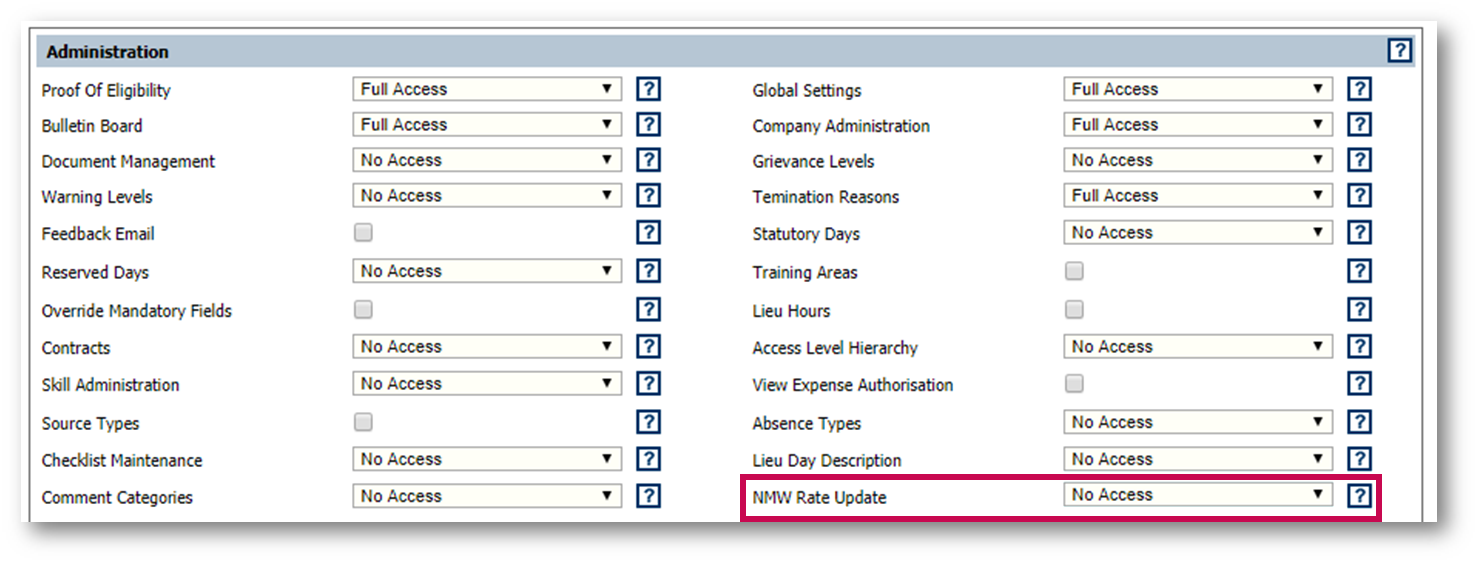Open help for NMW Rate Update
Viewport: 1481px width, 564px height.
pos(1359,496)
